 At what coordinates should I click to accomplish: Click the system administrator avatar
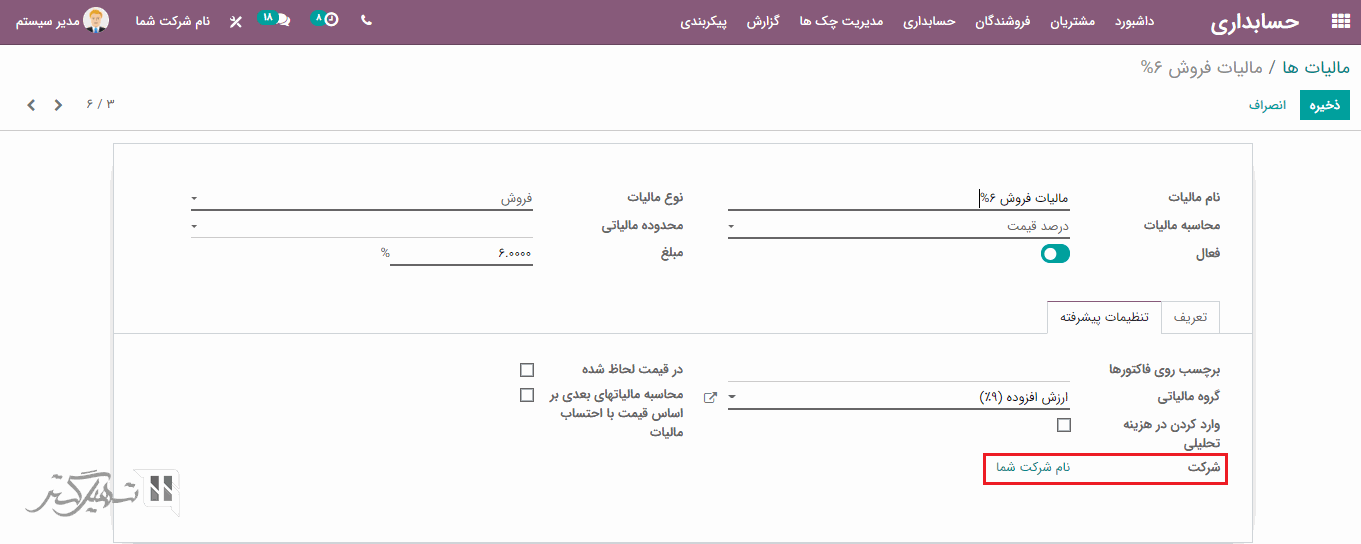tap(96, 20)
